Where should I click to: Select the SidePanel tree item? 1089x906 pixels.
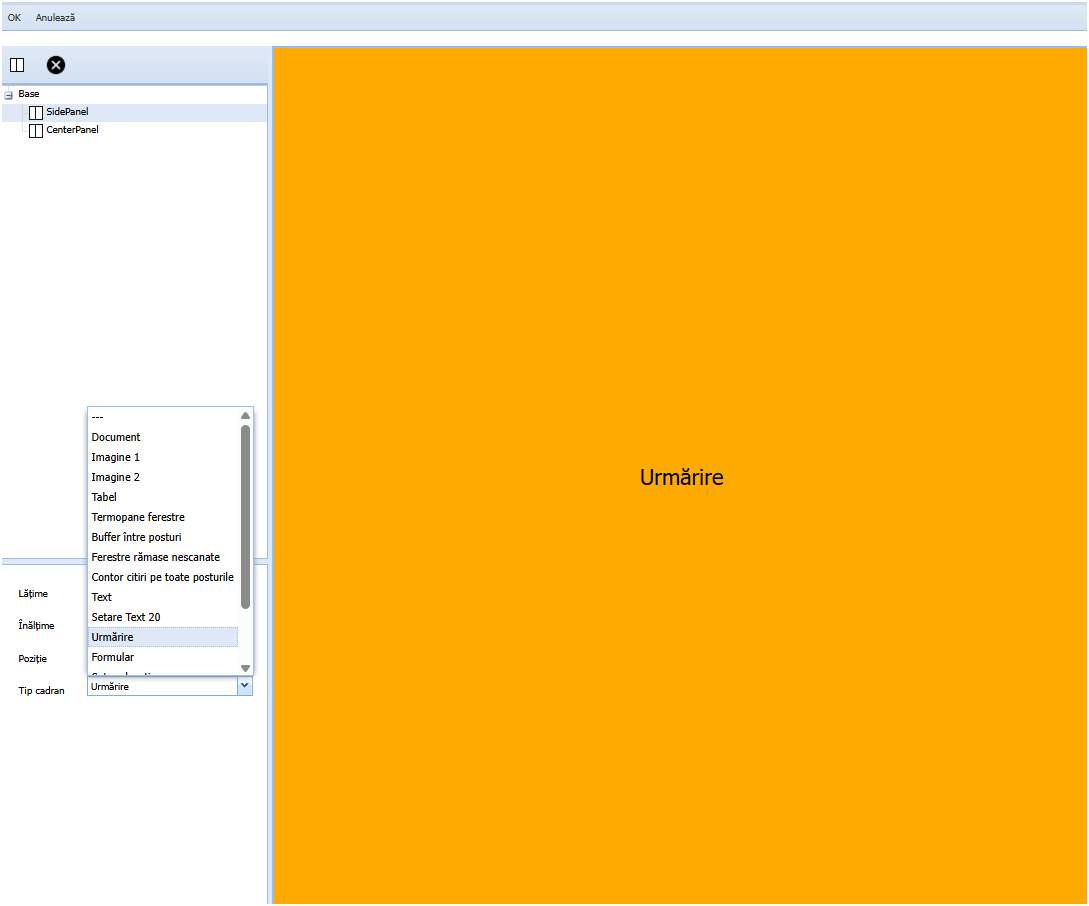(135, 112)
